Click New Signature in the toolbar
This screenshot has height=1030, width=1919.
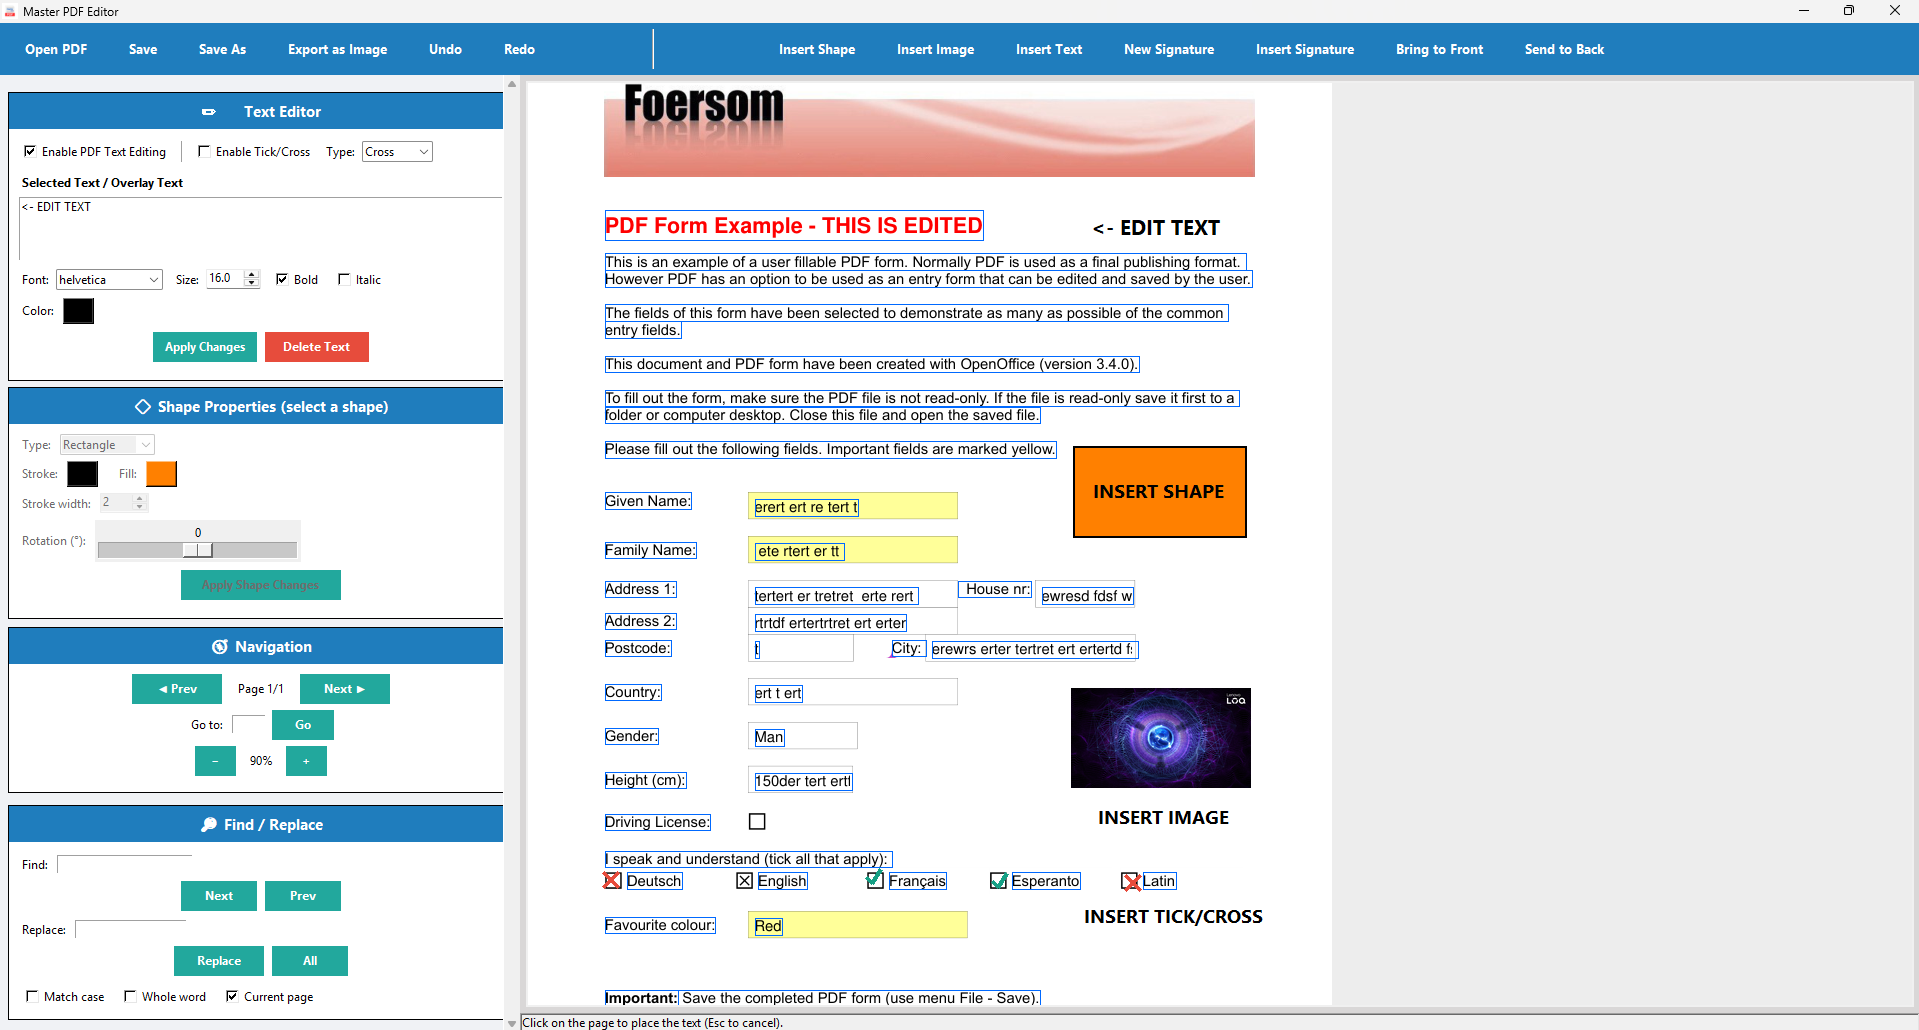click(1168, 49)
